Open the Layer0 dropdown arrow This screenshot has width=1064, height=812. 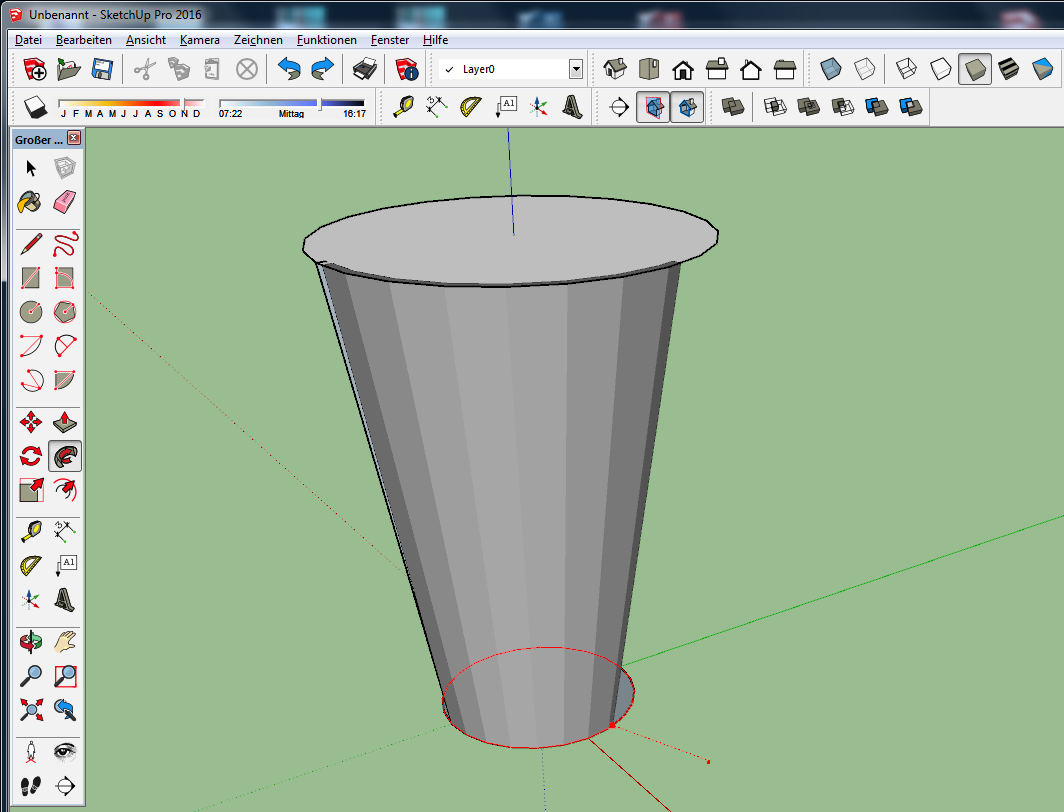(x=575, y=69)
